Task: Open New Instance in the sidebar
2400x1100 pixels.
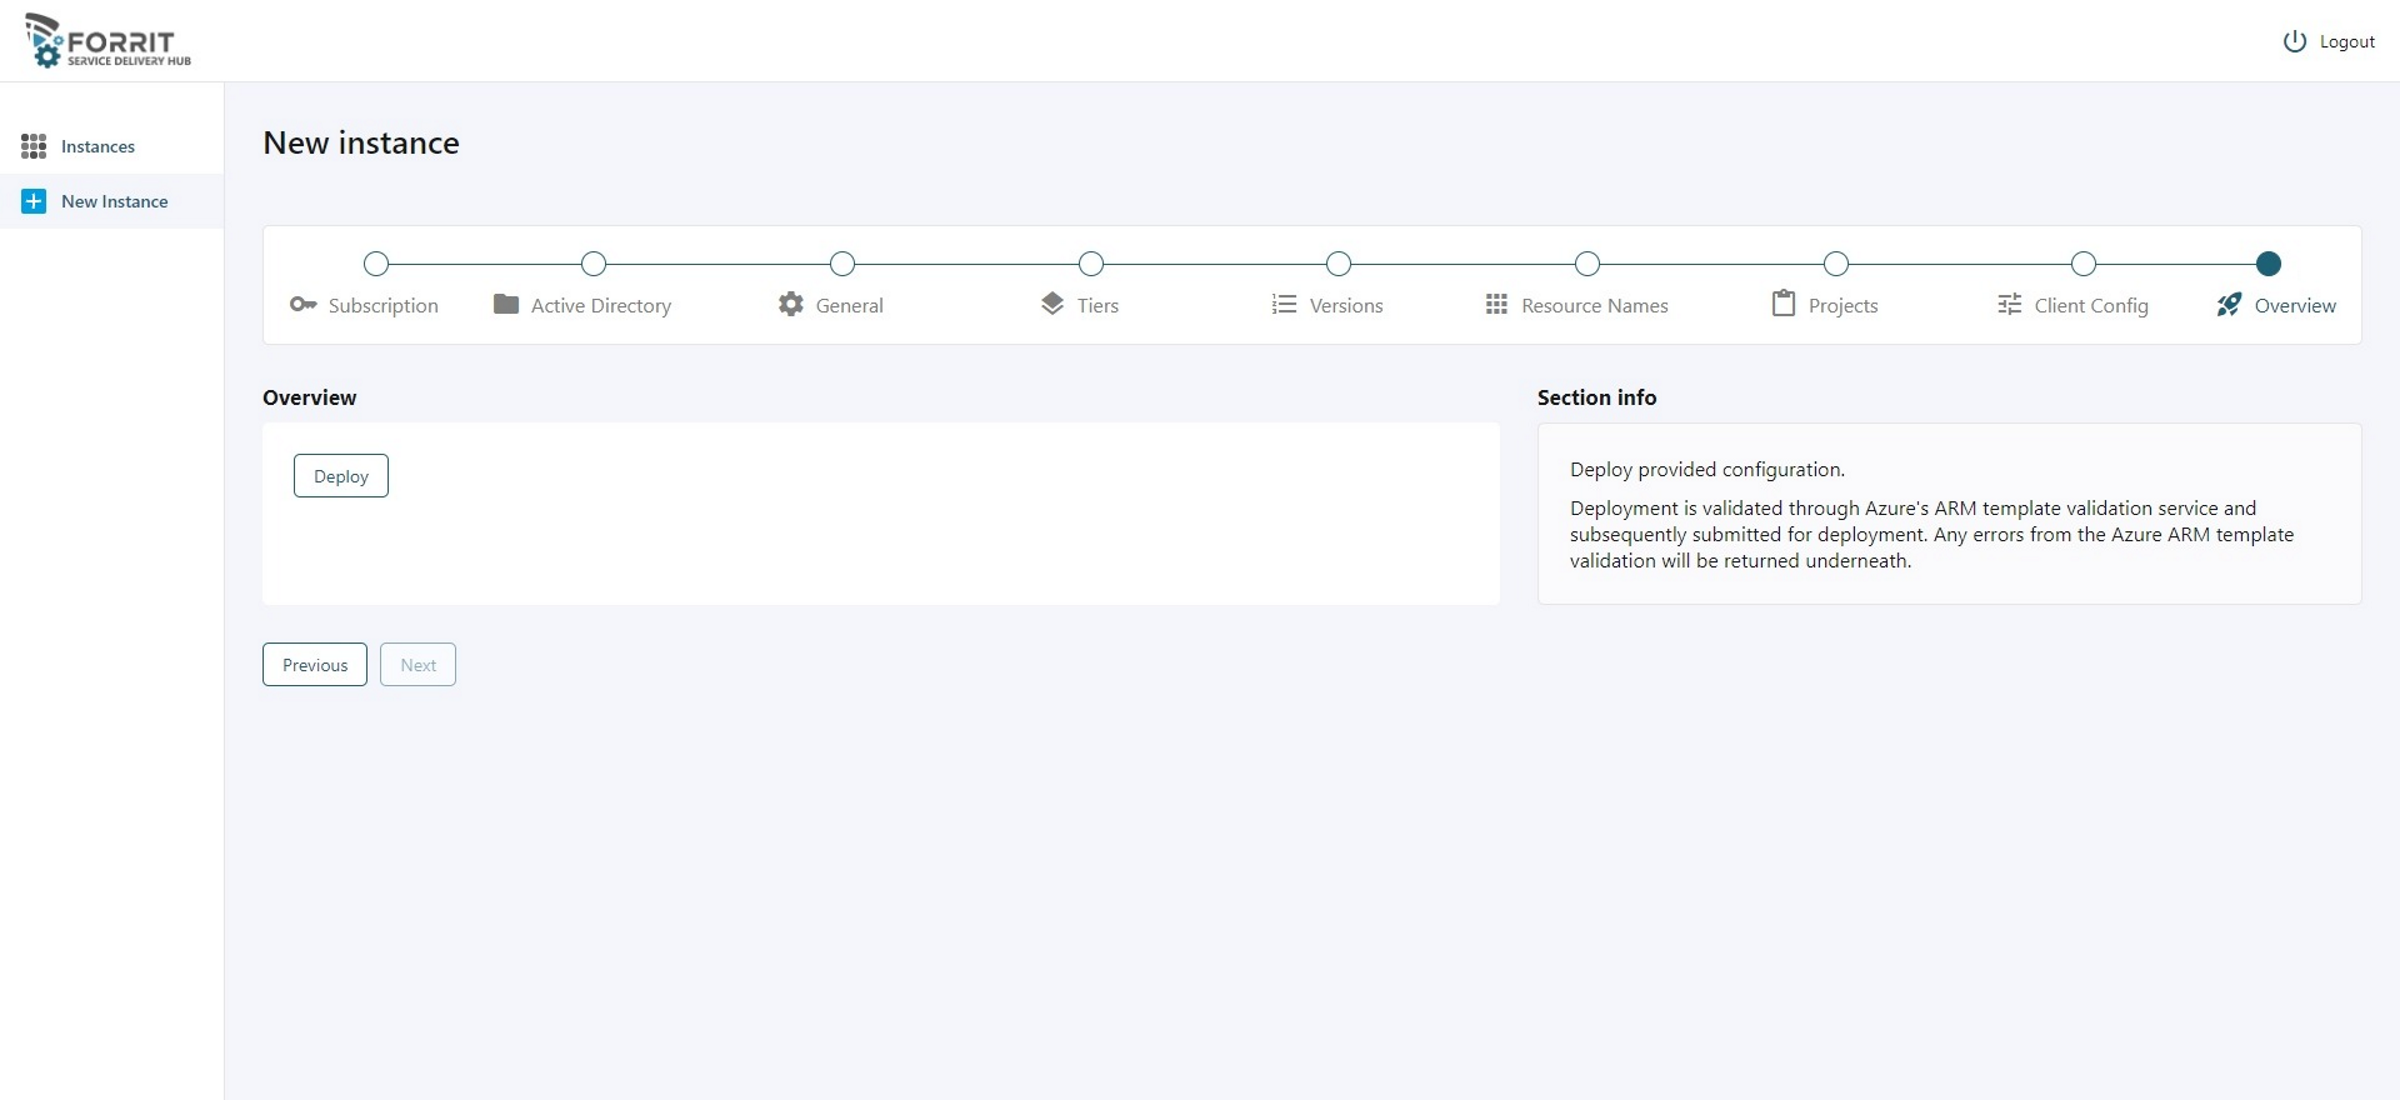Action: pyautogui.click(x=114, y=201)
